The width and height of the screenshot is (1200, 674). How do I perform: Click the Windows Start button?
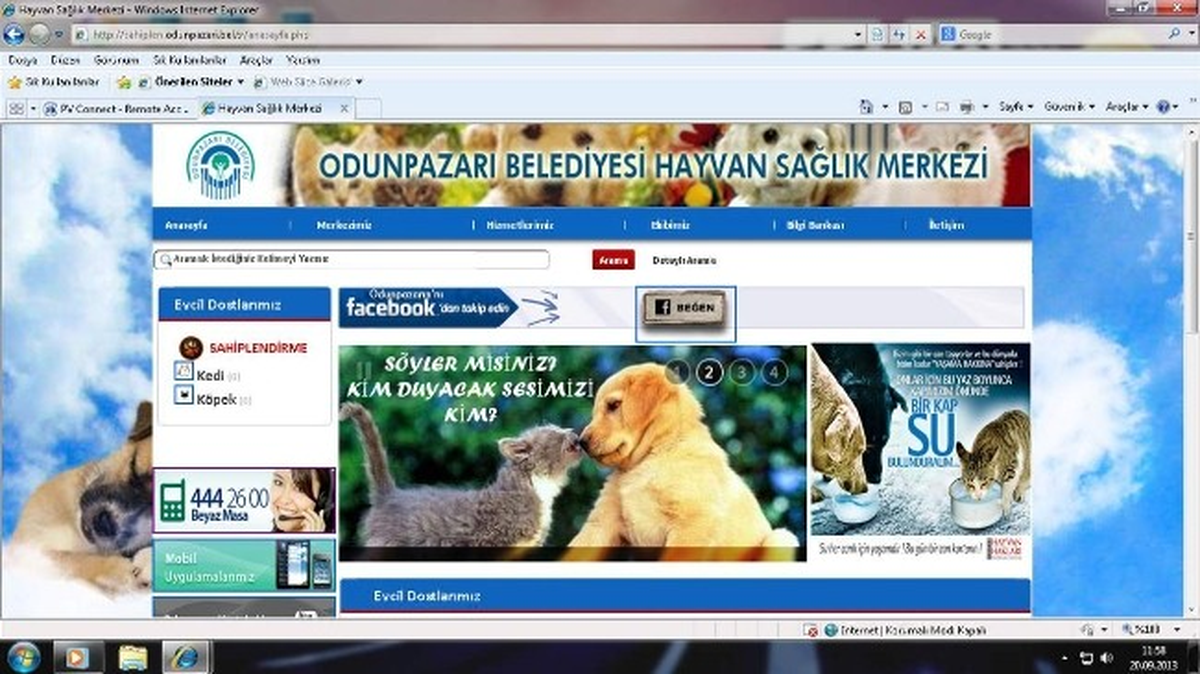click(22, 657)
